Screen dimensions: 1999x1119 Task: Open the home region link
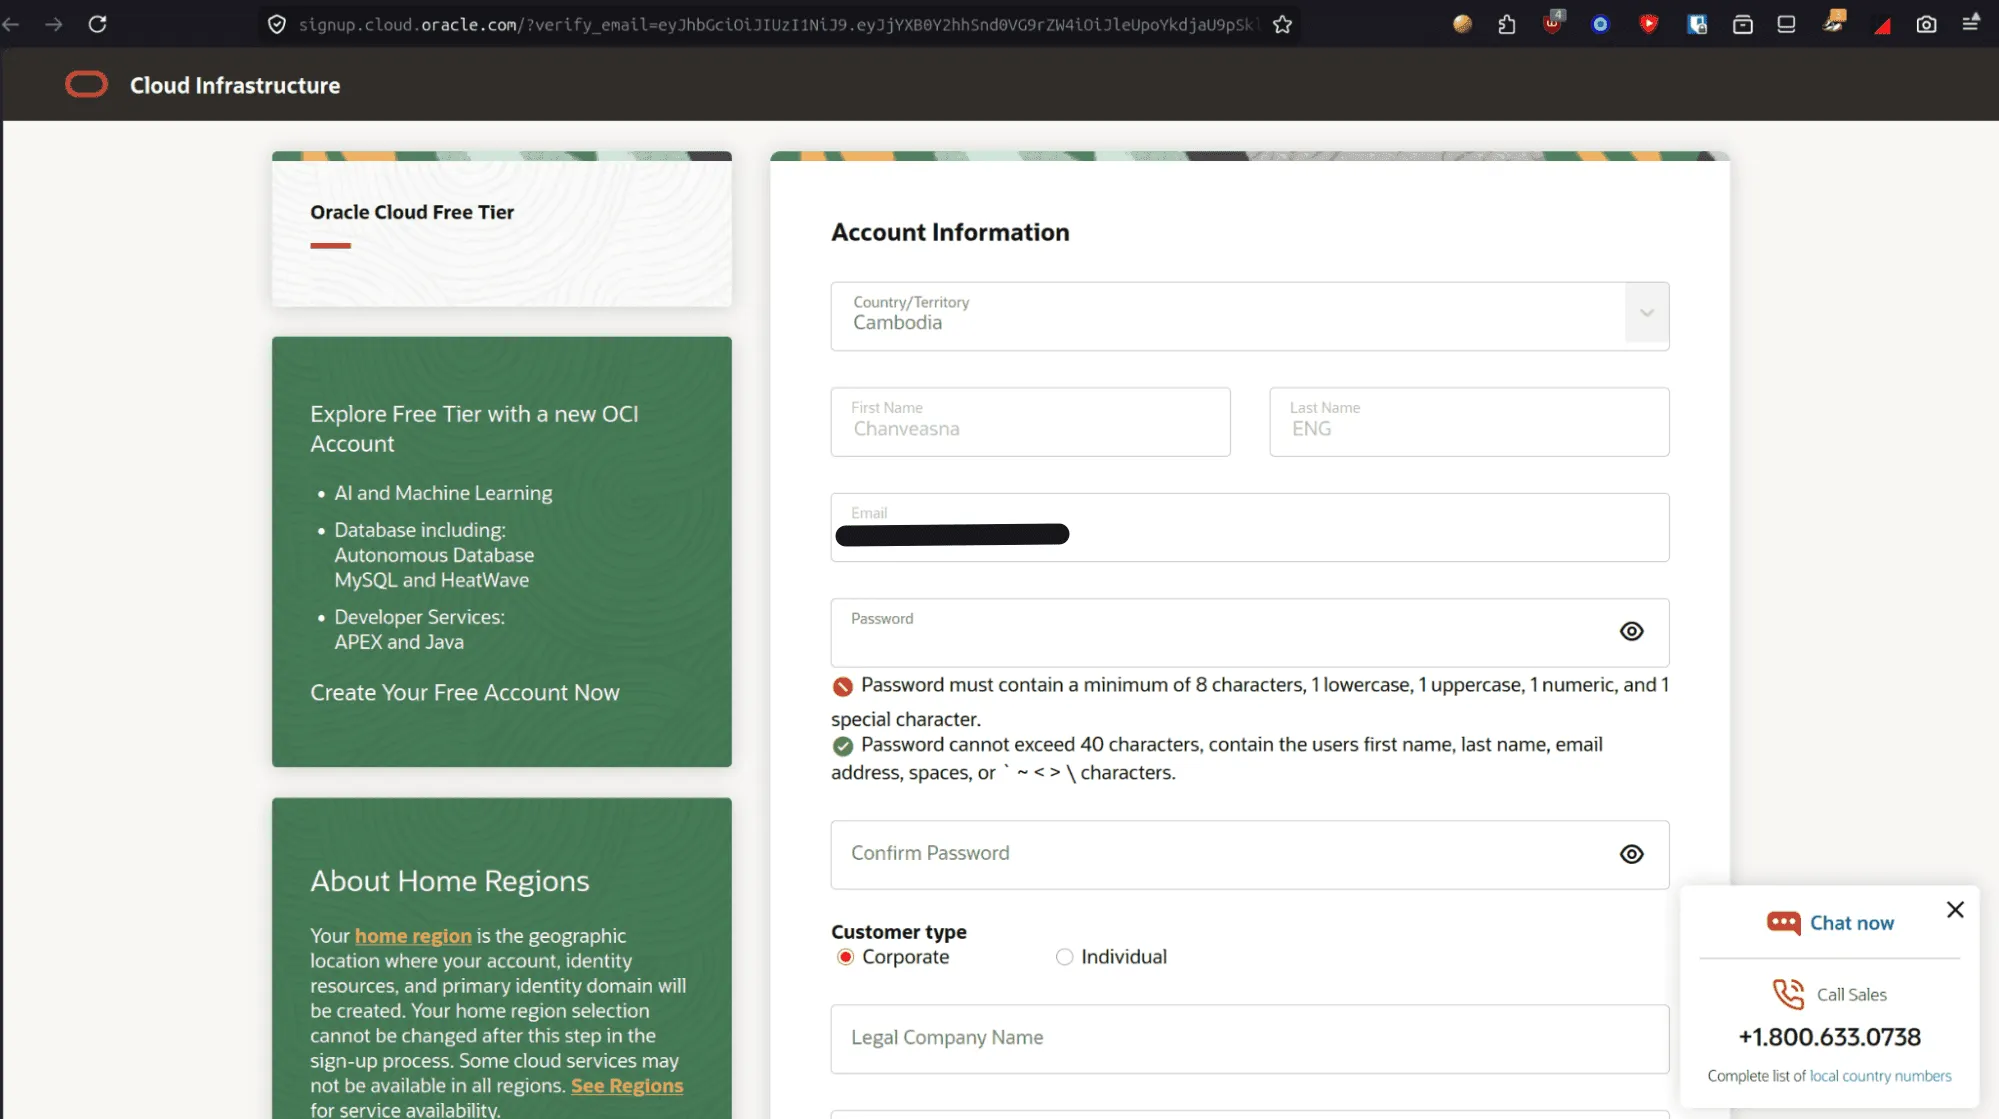[x=413, y=936]
